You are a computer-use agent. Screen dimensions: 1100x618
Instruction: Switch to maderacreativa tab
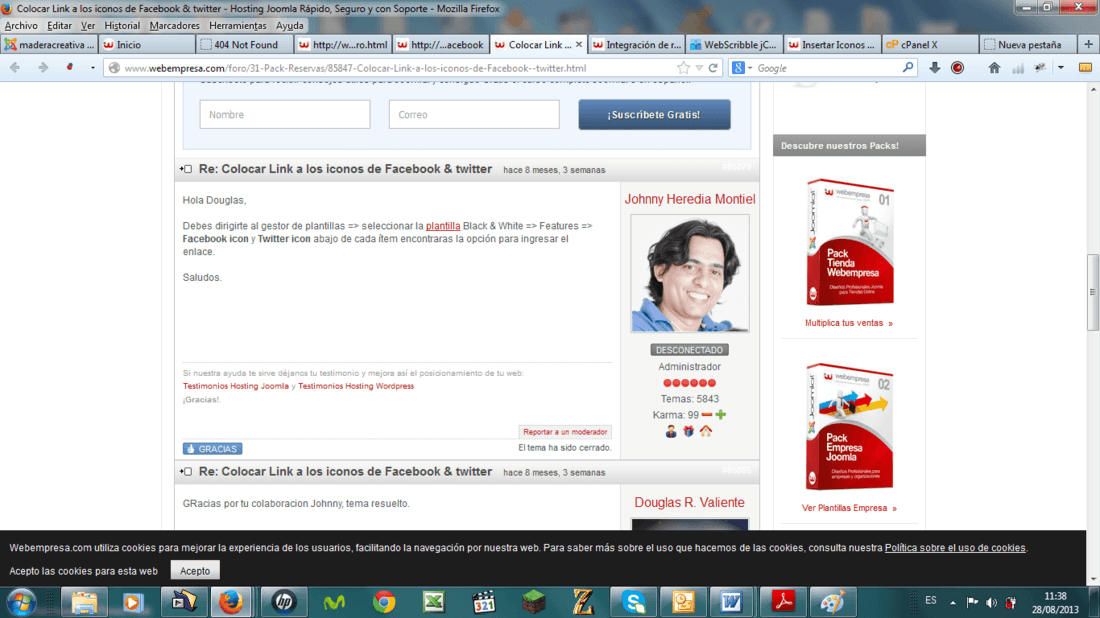point(49,44)
